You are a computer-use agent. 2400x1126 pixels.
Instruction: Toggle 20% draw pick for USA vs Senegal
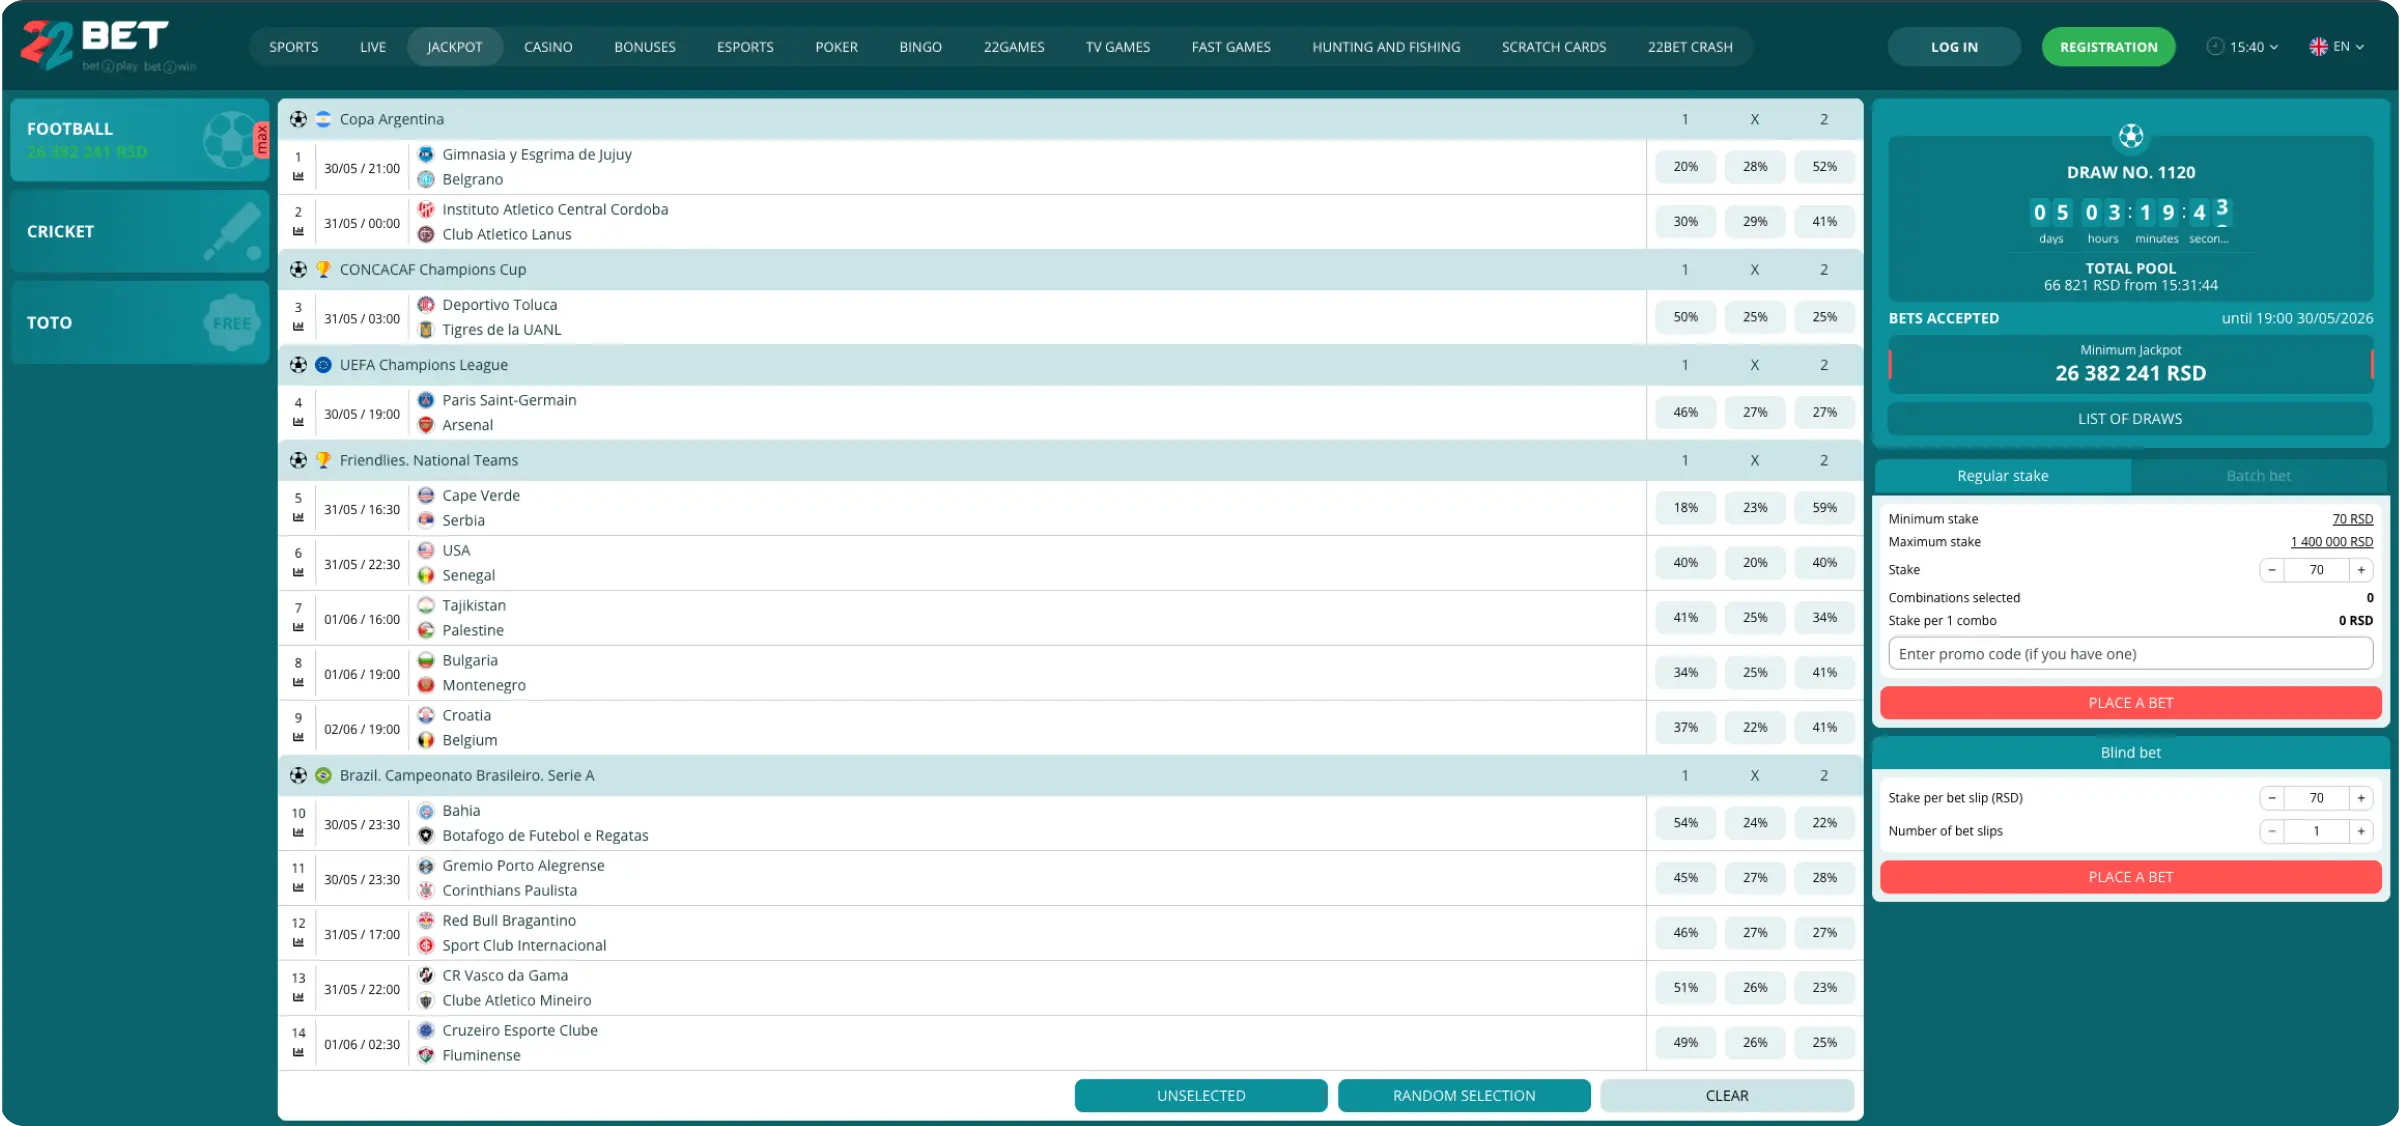coord(1755,563)
